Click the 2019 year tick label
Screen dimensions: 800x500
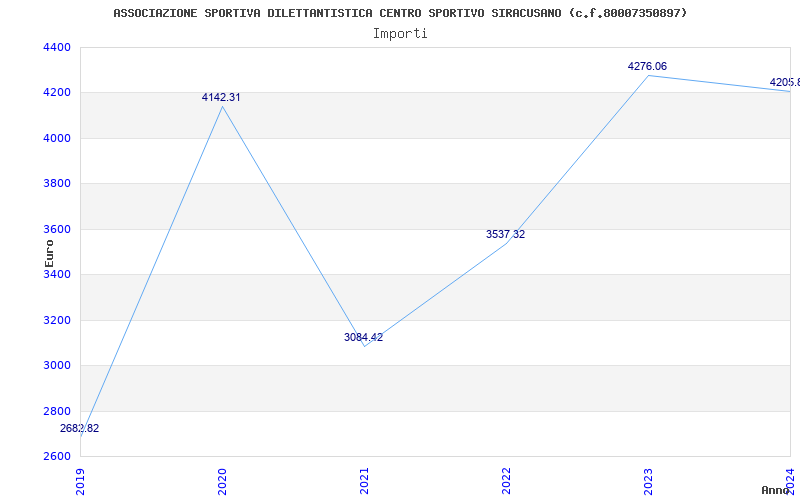point(80,481)
